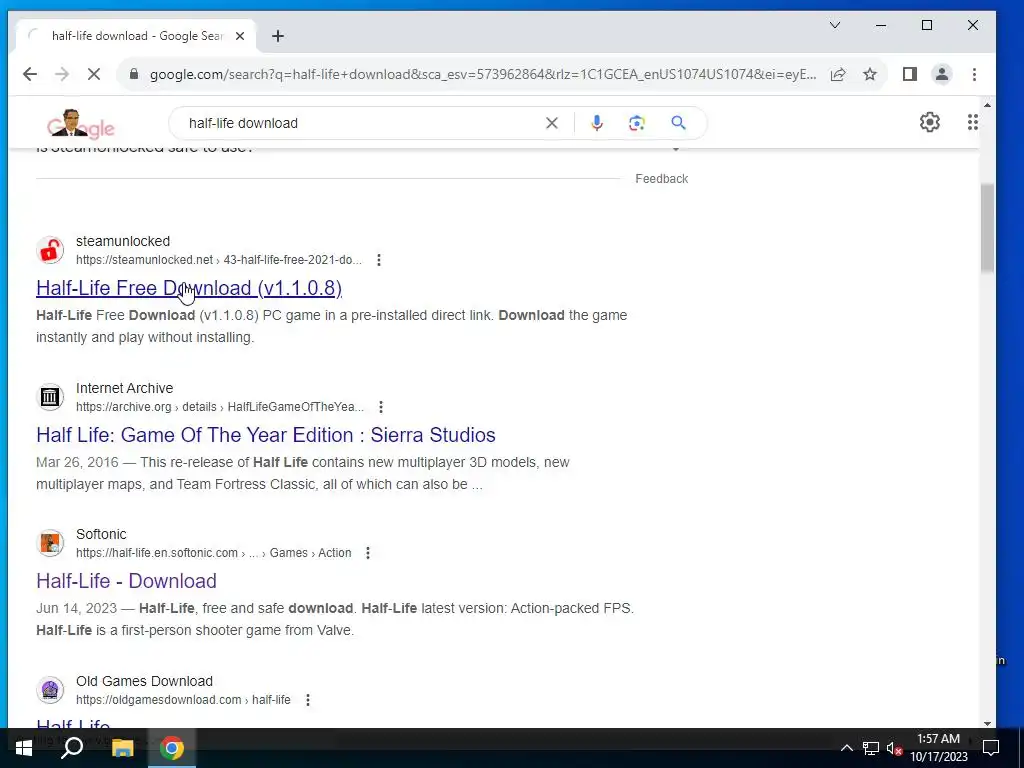Open more options for Old Games Download
Viewport: 1024px width, 768px height.
click(308, 700)
